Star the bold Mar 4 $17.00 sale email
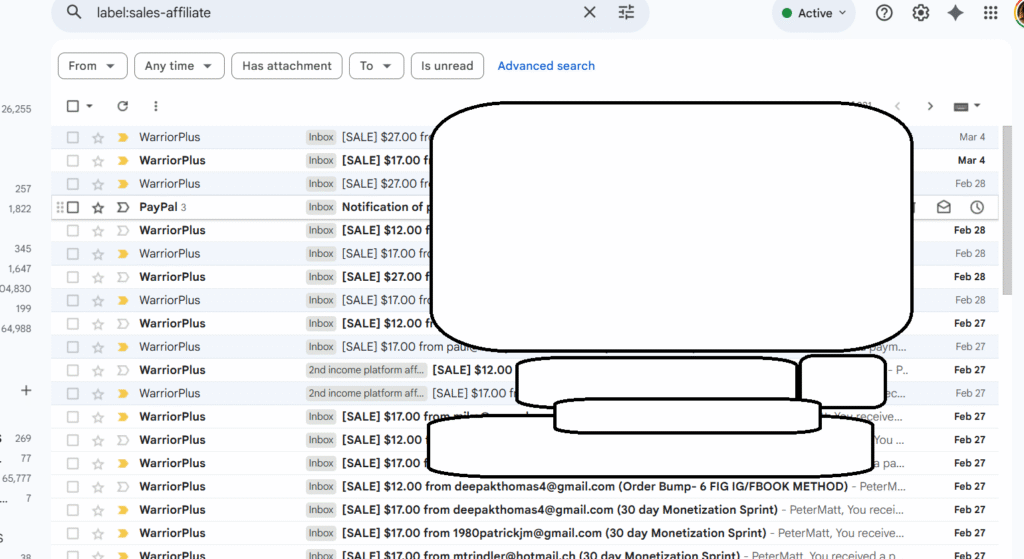The image size is (1024, 559). (98, 161)
